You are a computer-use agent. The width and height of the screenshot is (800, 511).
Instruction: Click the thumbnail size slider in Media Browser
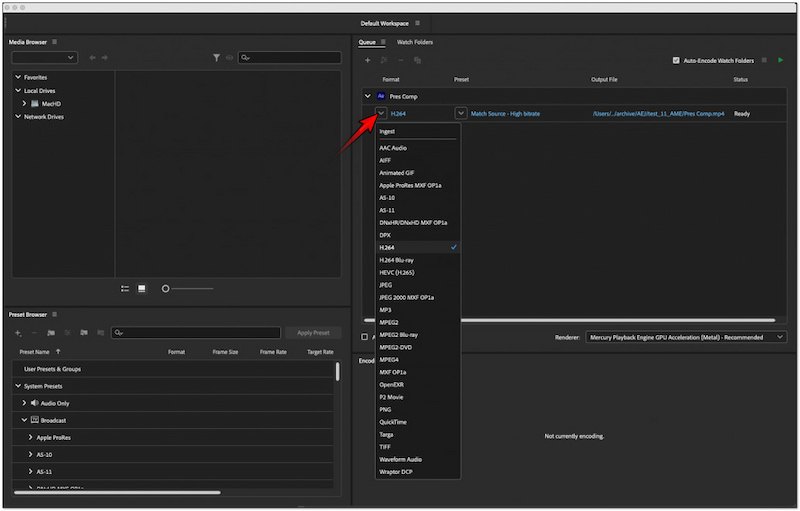(x=166, y=288)
